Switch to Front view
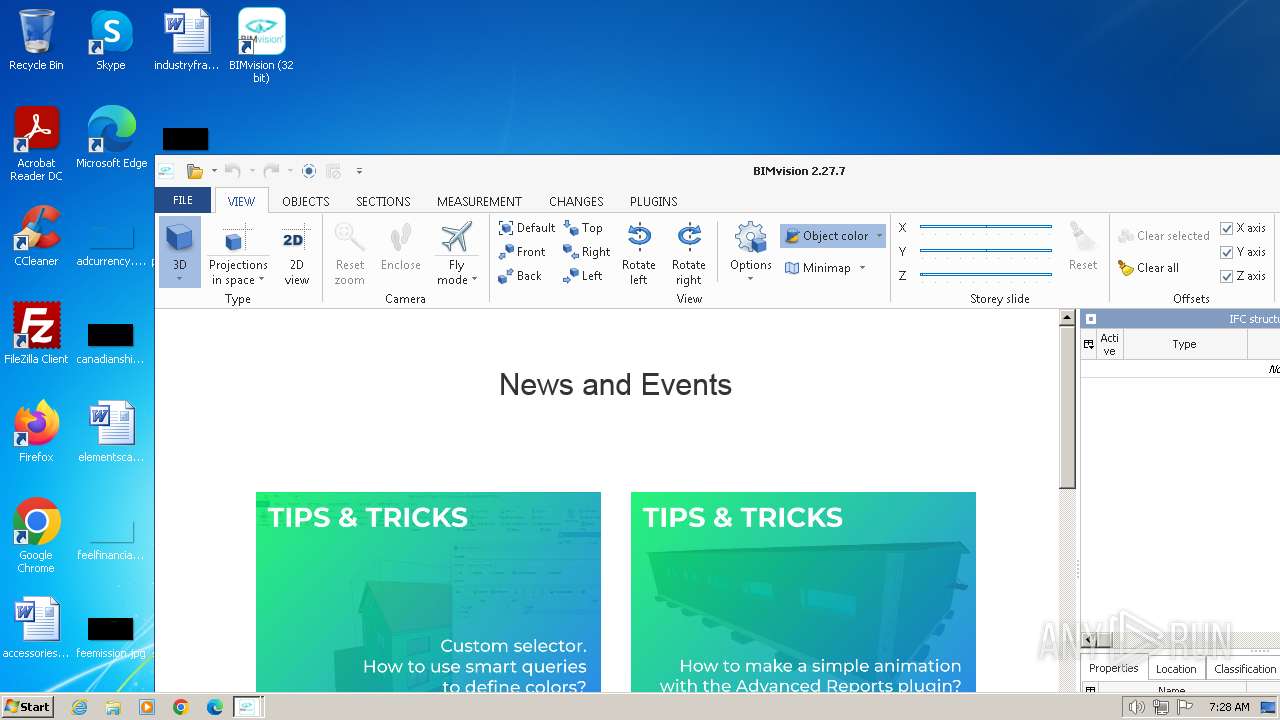Image resolution: width=1280 pixels, height=720 pixels. 521,252
